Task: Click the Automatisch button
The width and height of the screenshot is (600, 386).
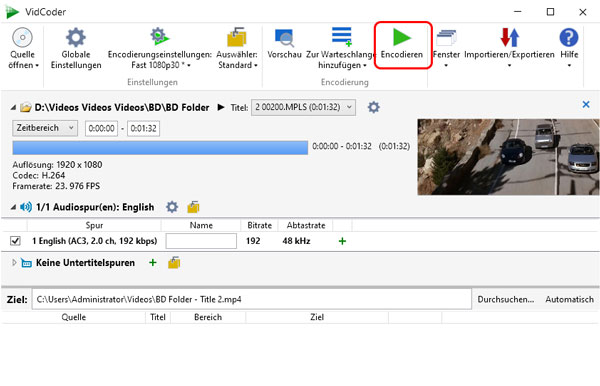Action: 569,299
